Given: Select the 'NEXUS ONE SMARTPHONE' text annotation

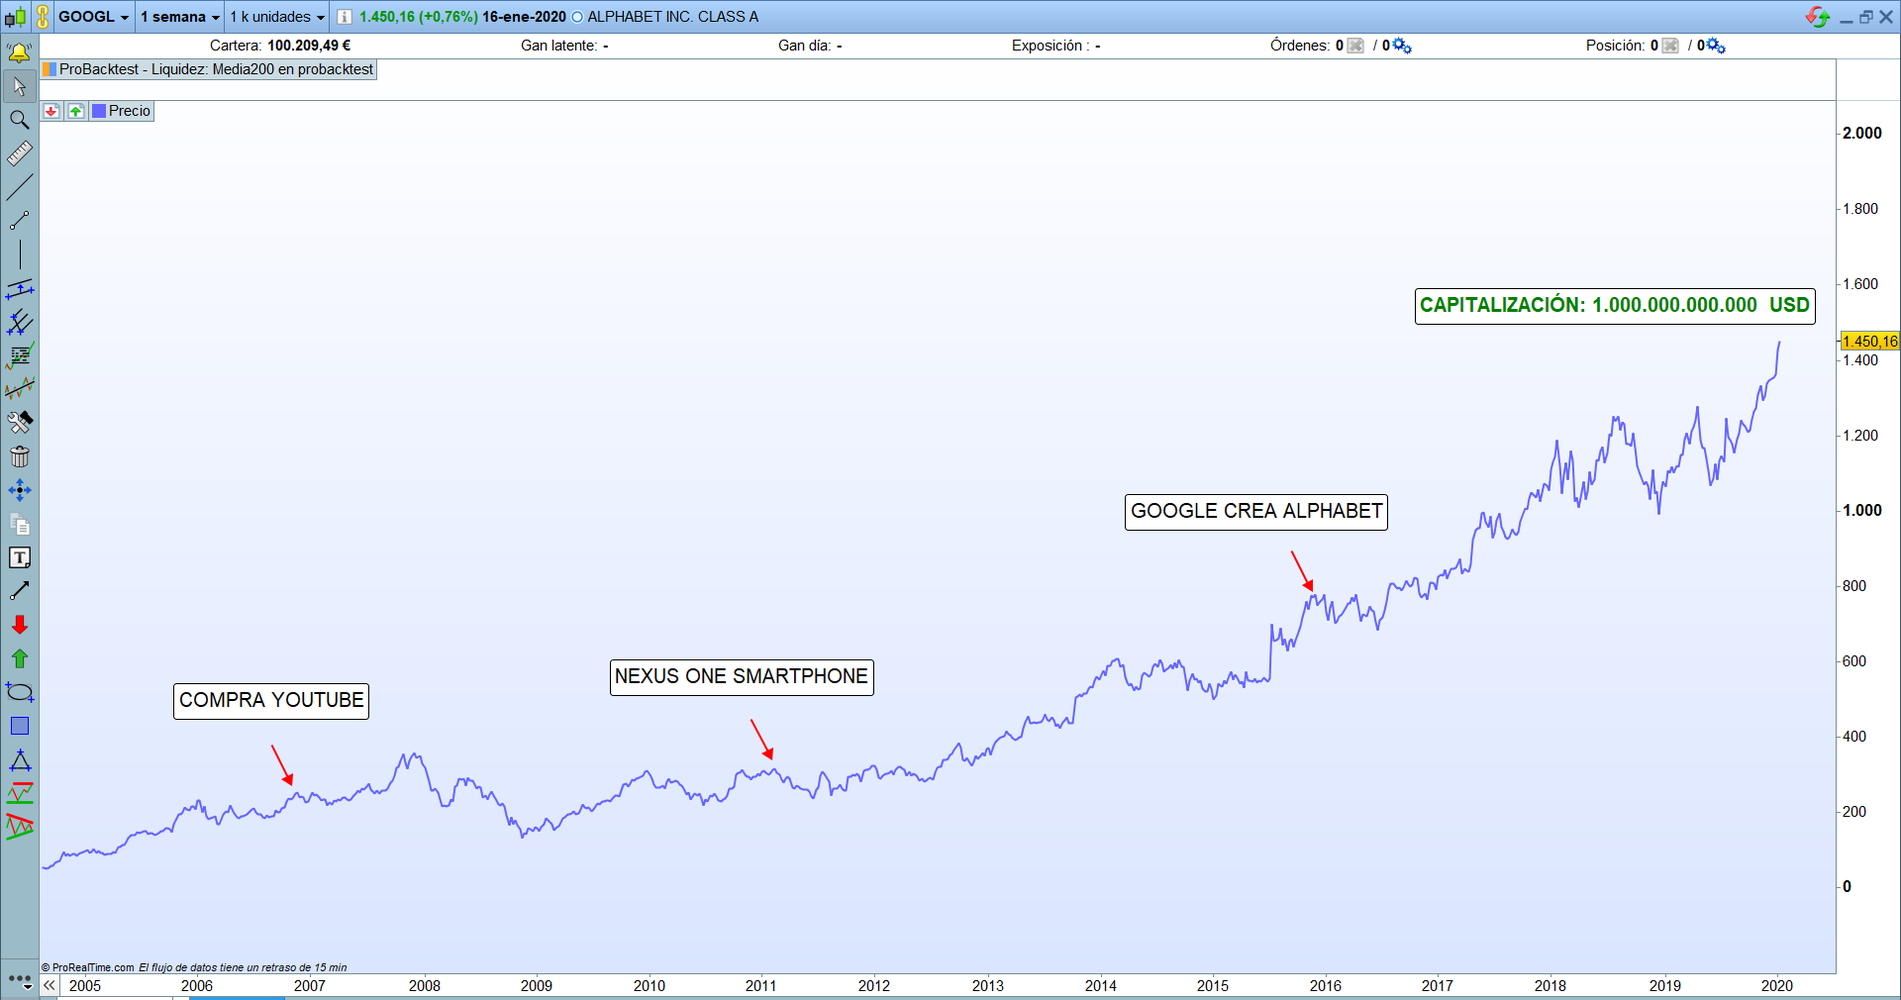Looking at the screenshot, I should (x=742, y=677).
